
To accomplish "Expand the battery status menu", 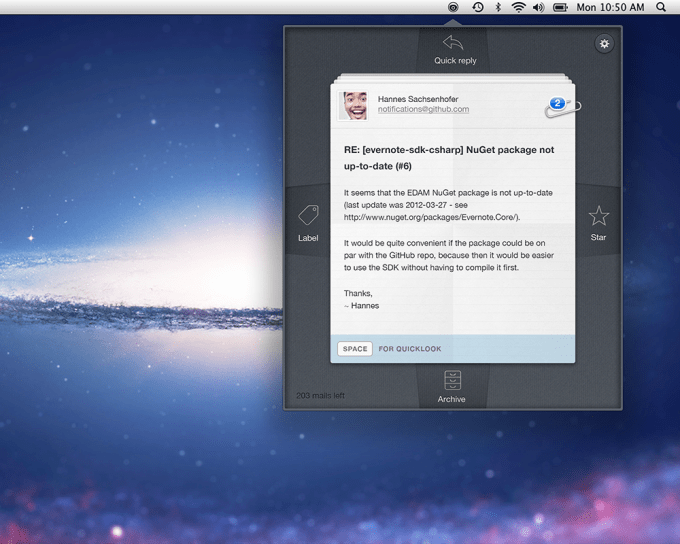I will pos(560,7).
